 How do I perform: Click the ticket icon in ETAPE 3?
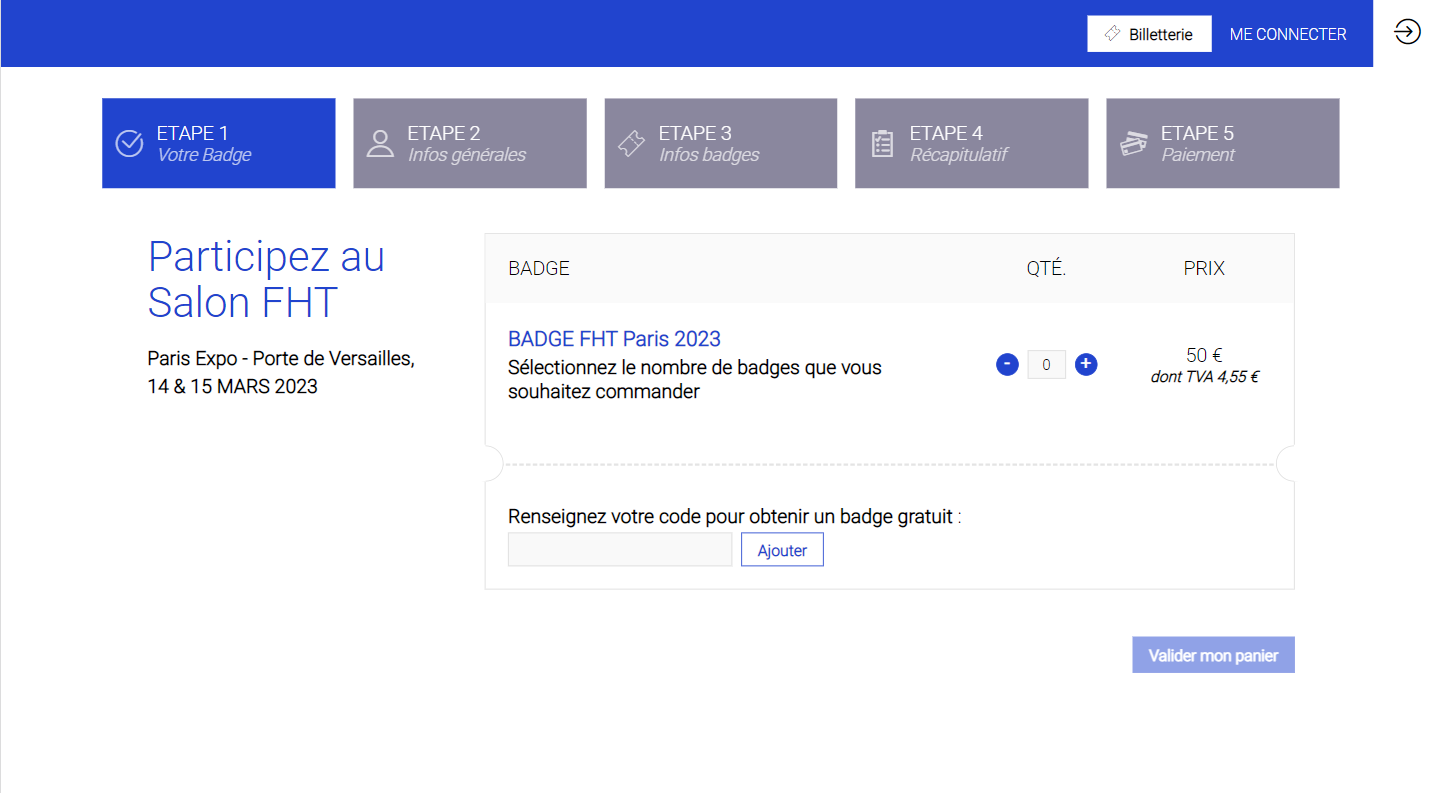click(631, 143)
